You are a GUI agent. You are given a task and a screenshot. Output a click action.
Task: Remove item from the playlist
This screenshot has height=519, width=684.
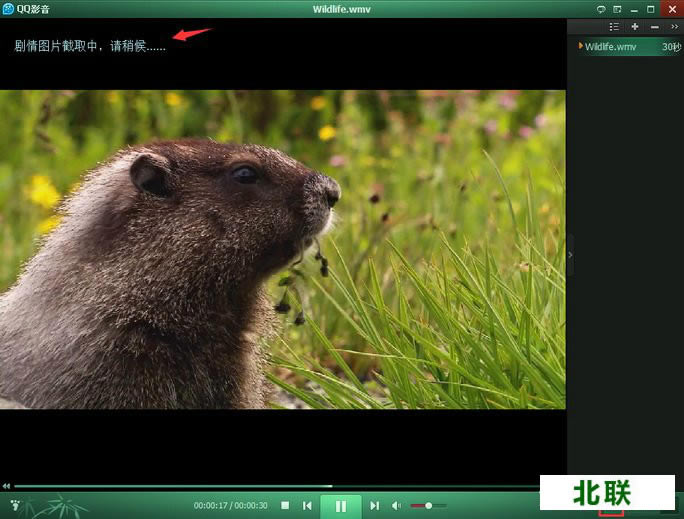click(654, 27)
